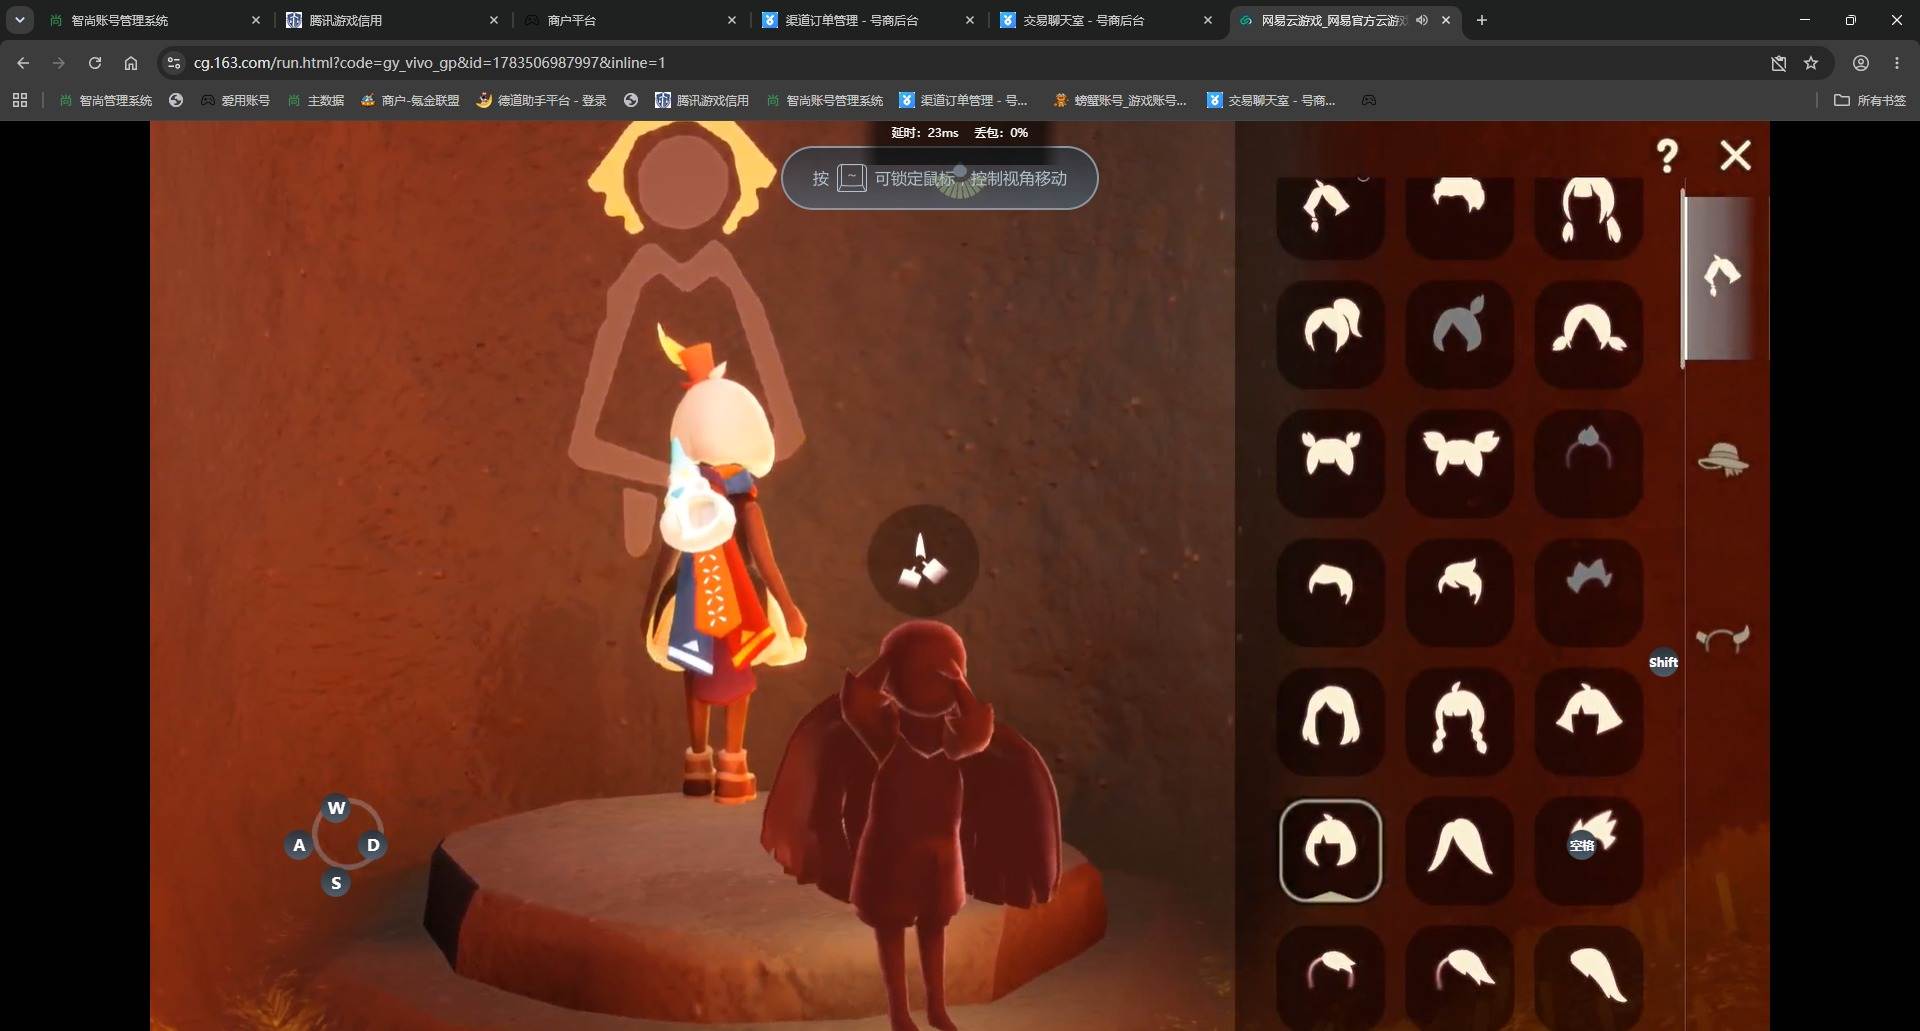Tap the candle emote bubble icon
This screenshot has width=1920, height=1031.
[922, 561]
